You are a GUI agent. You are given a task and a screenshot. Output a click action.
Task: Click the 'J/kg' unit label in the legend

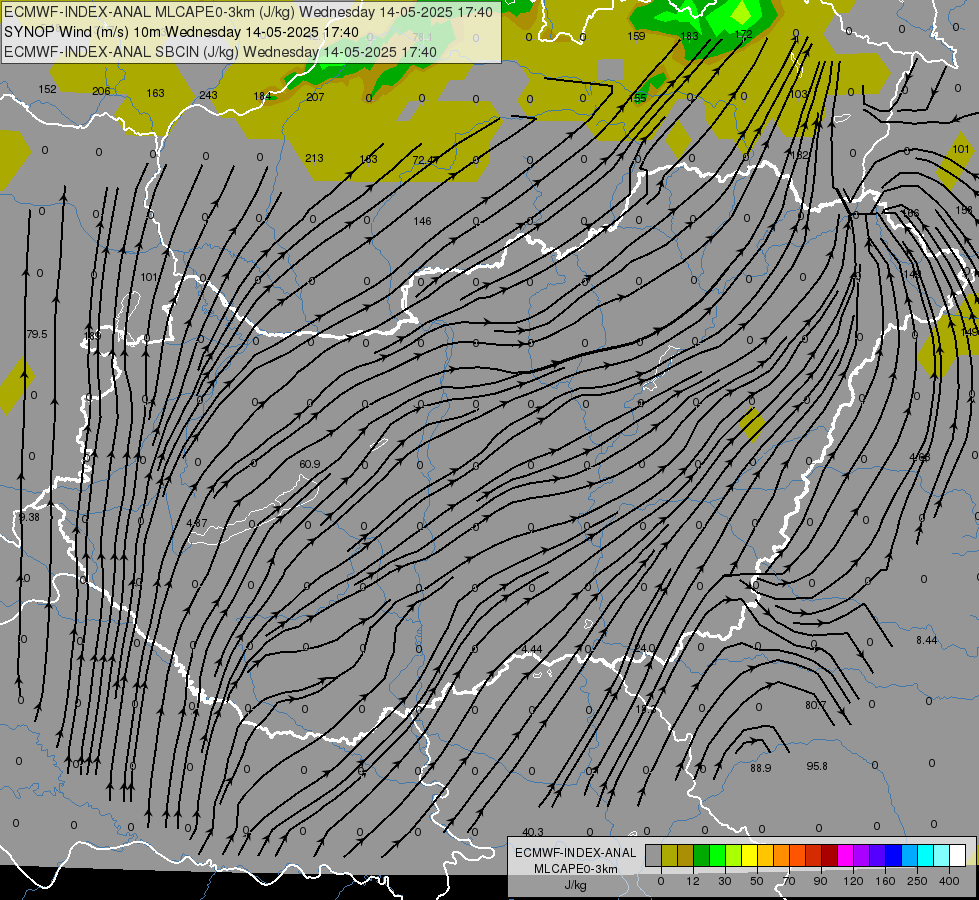pos(576,885)
